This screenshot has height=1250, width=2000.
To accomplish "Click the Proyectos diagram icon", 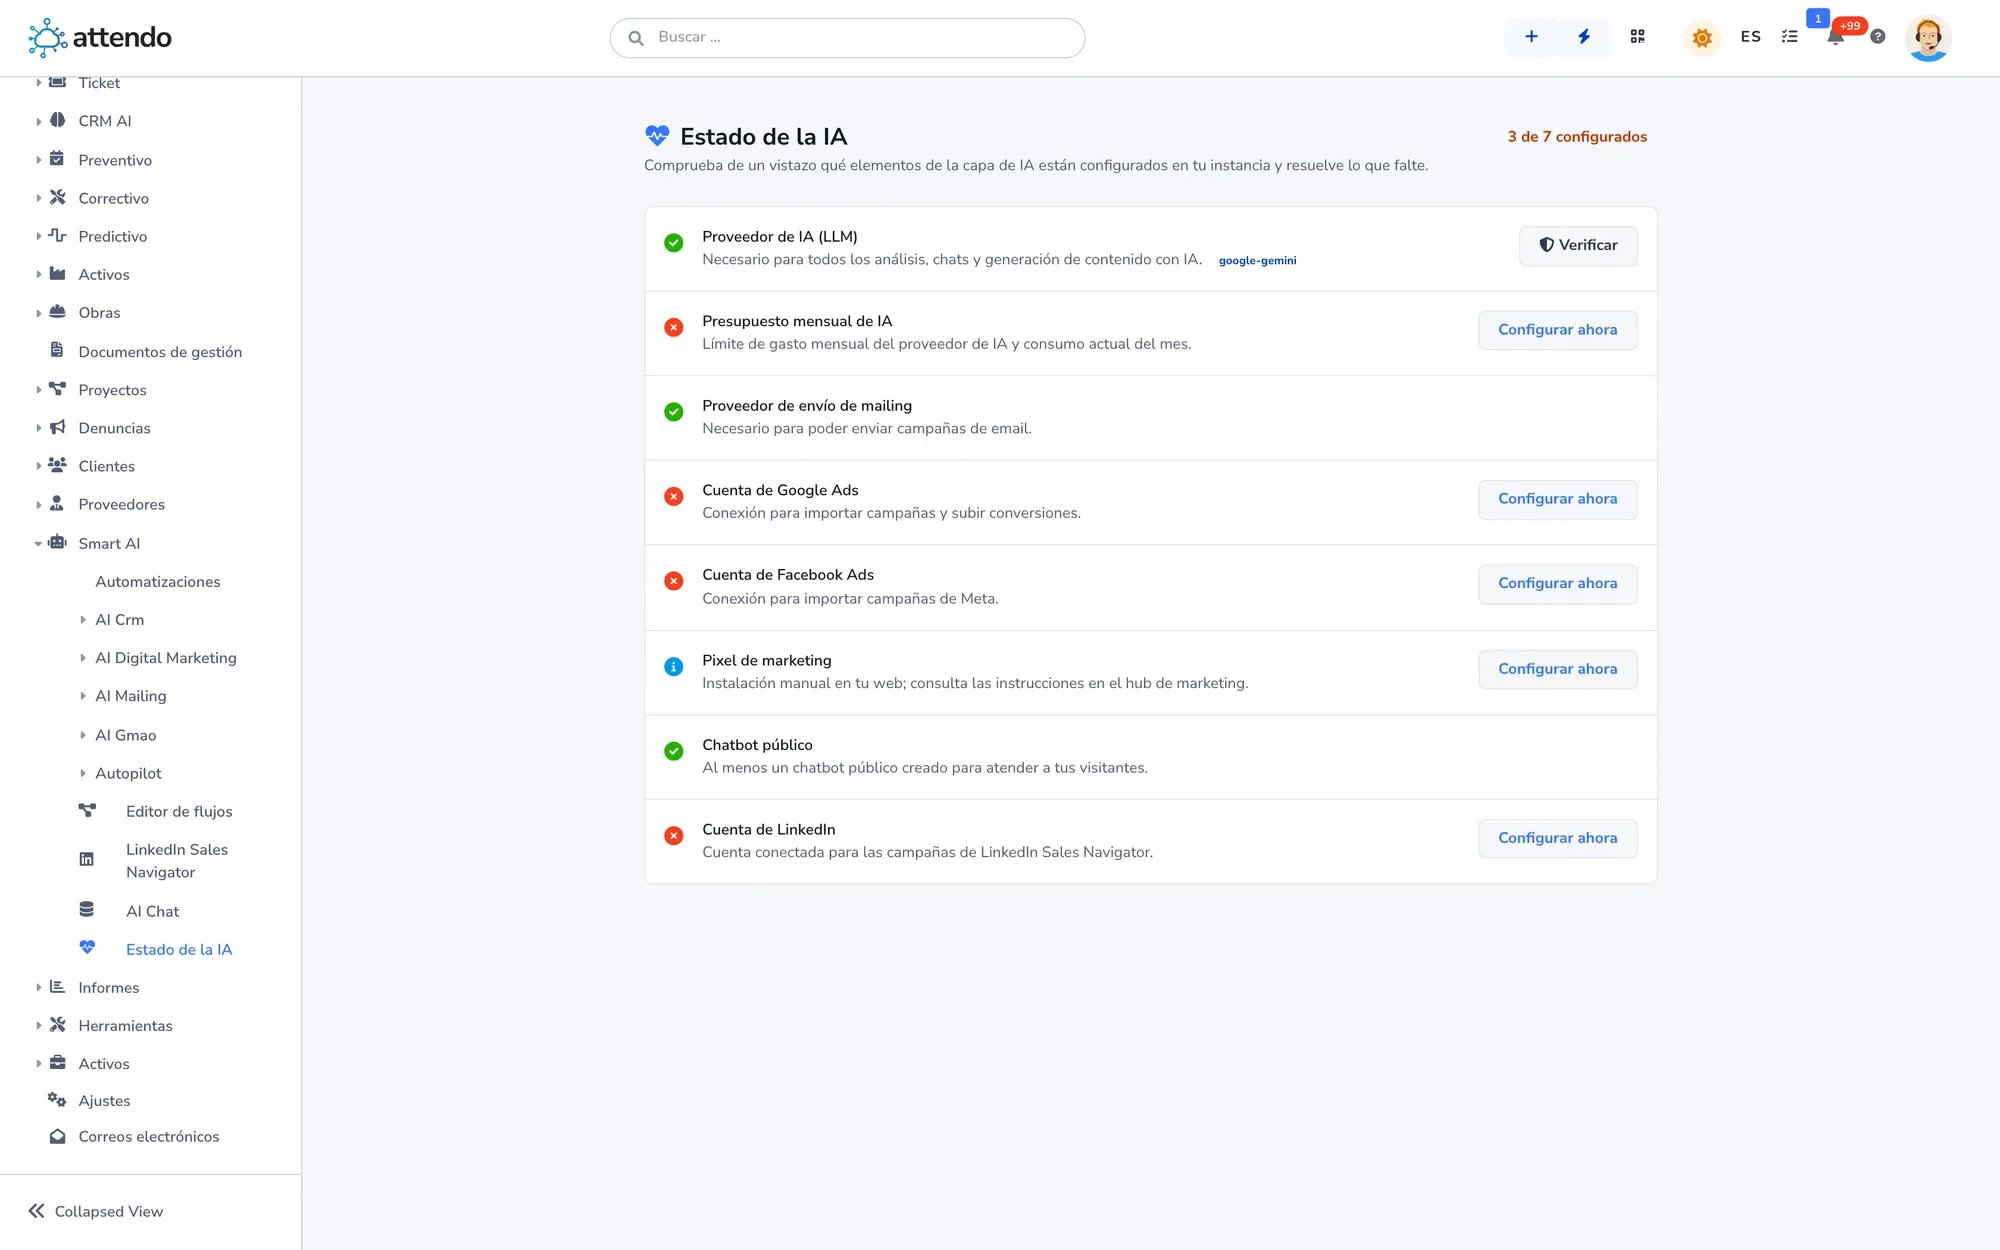I will (x=58, y=389).
